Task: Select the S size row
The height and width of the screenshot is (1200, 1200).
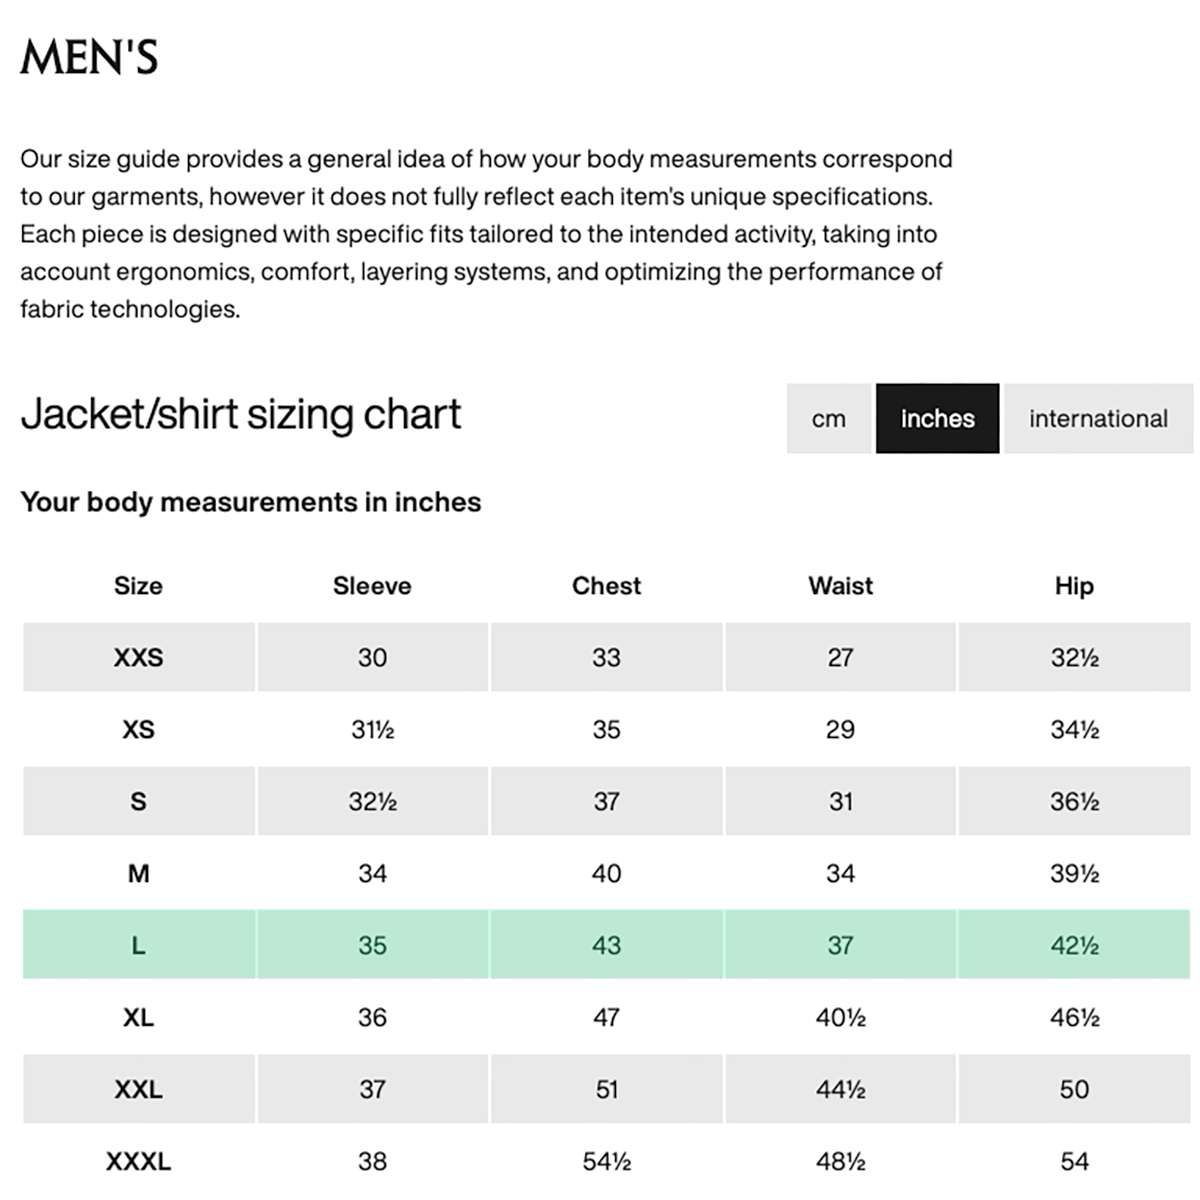Action: tap(606, 801)
